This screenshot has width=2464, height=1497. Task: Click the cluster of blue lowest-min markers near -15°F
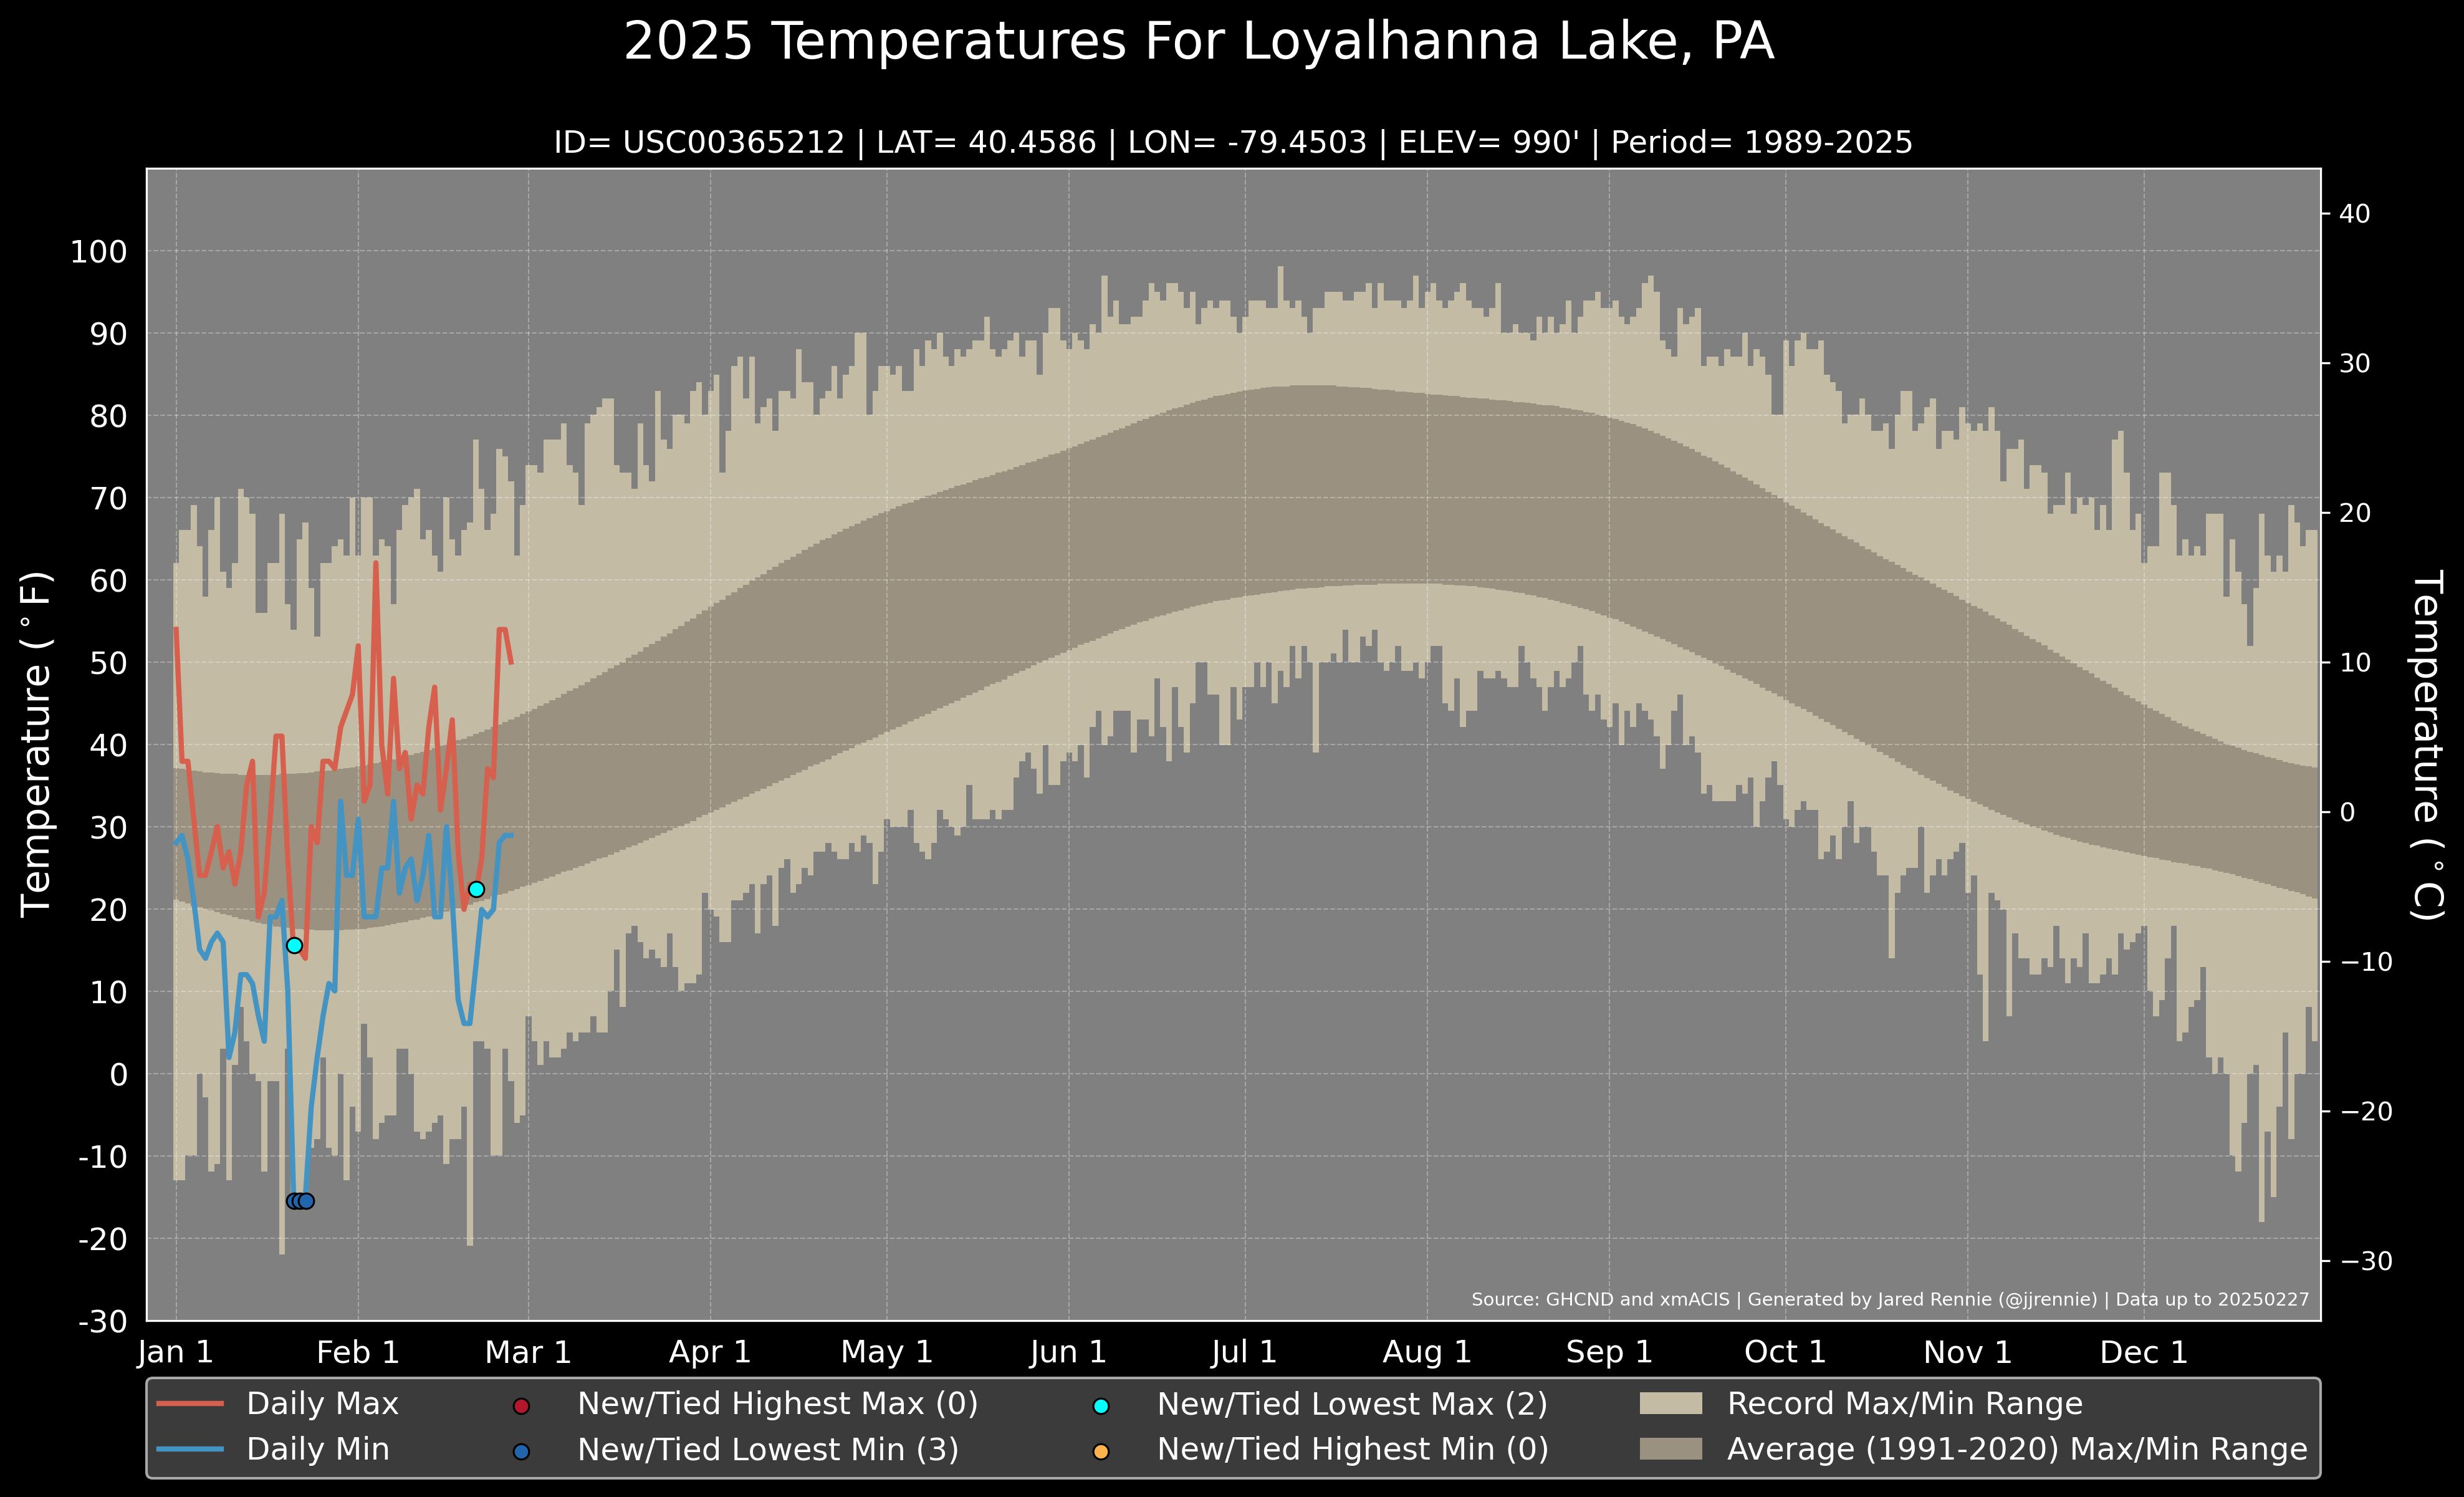300,1201
